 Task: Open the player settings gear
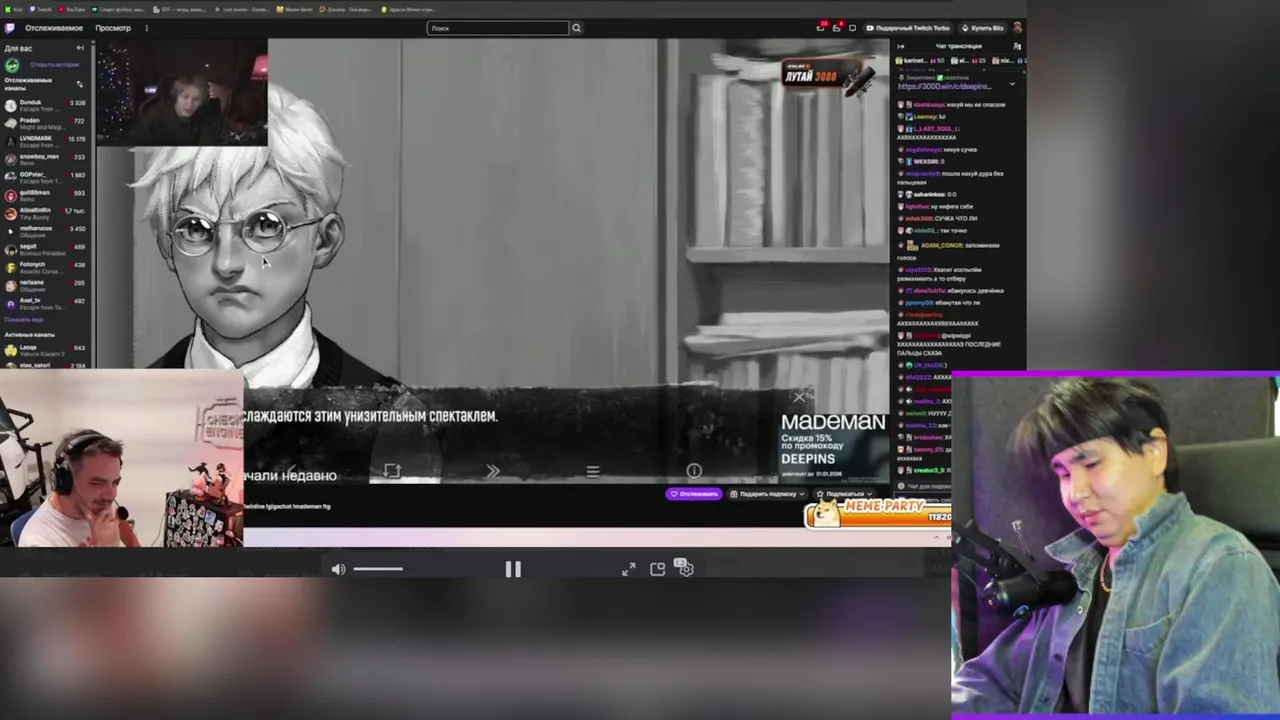click(x=685, y=568)
